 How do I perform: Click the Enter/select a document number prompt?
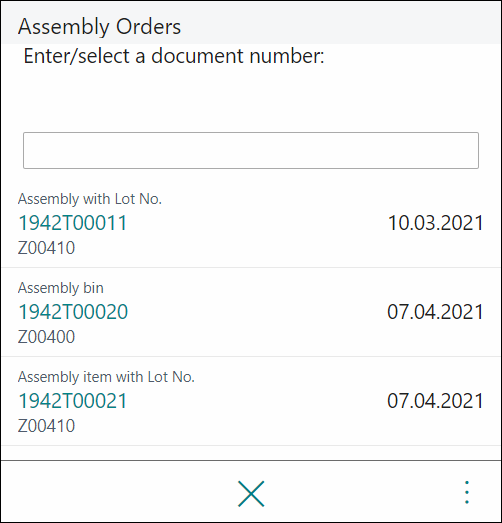pos(174,56)
